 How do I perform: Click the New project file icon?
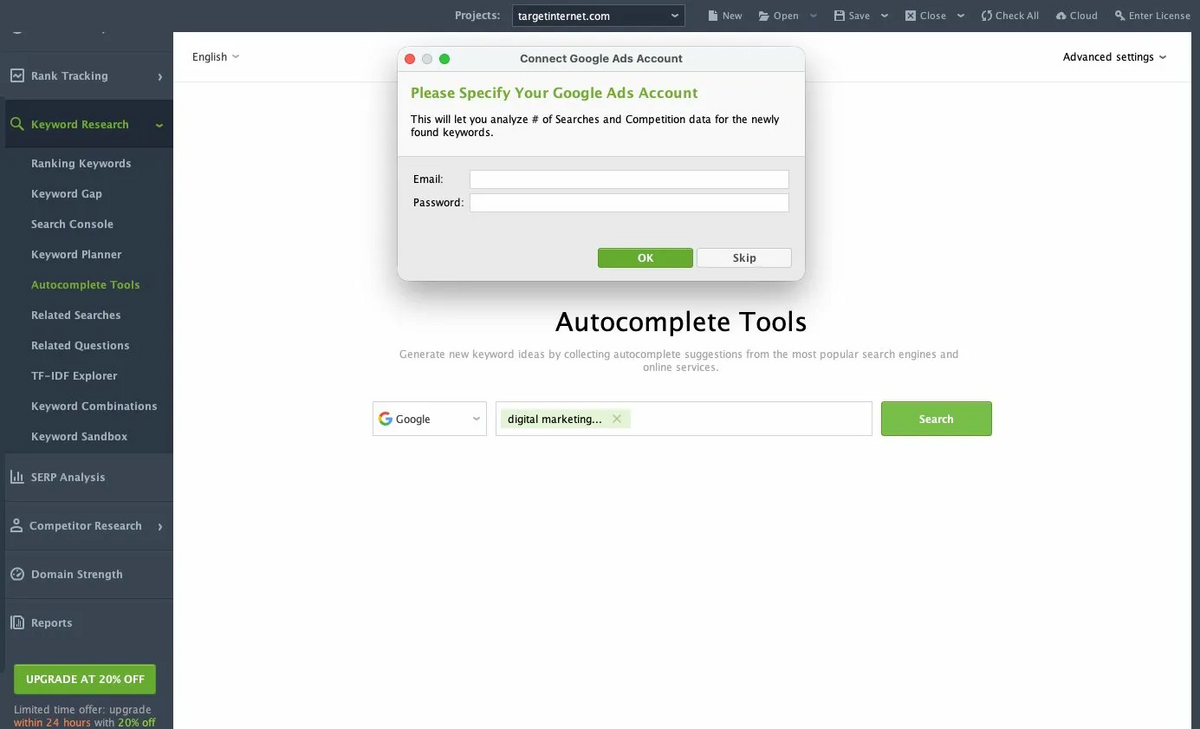pos(712,16)
